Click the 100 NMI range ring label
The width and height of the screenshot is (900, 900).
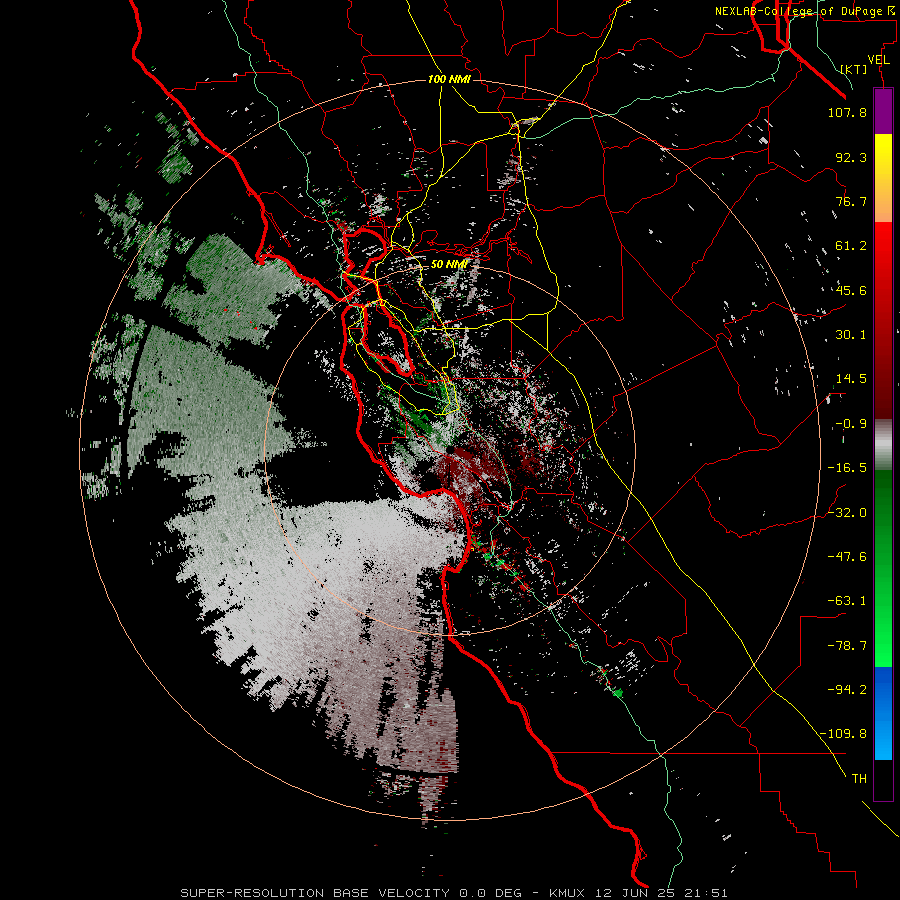[449, 79]
